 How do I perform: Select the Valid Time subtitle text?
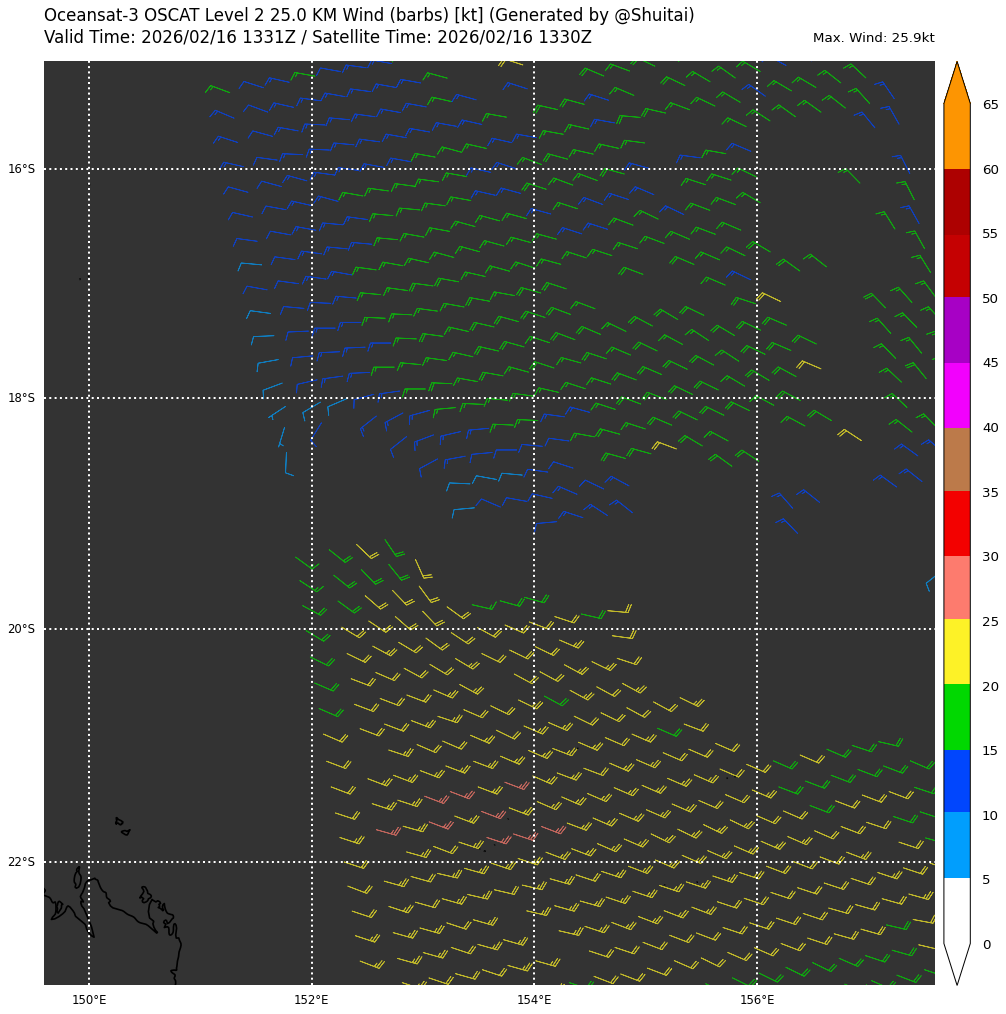pyautogui.click(x=317, y=38)
